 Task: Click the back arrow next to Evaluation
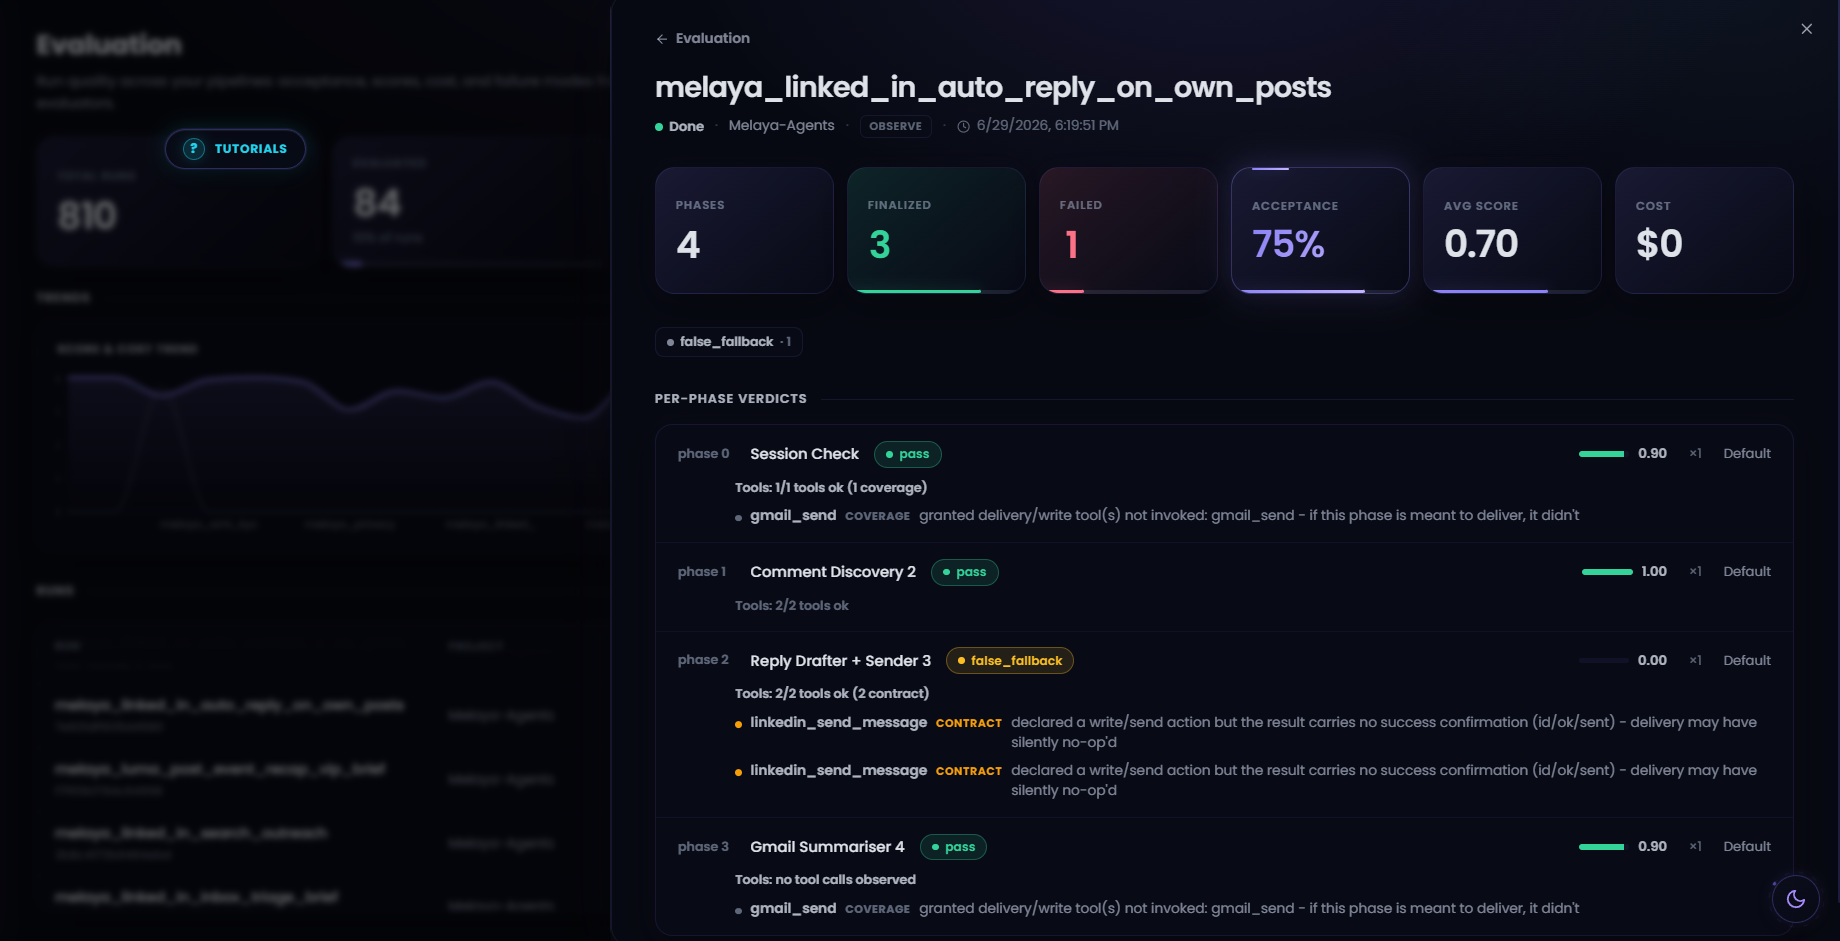(661, 39)
